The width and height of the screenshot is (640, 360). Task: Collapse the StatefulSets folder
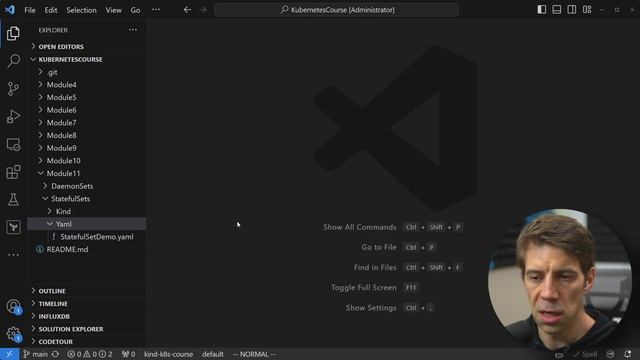click(x=87, y=199)
